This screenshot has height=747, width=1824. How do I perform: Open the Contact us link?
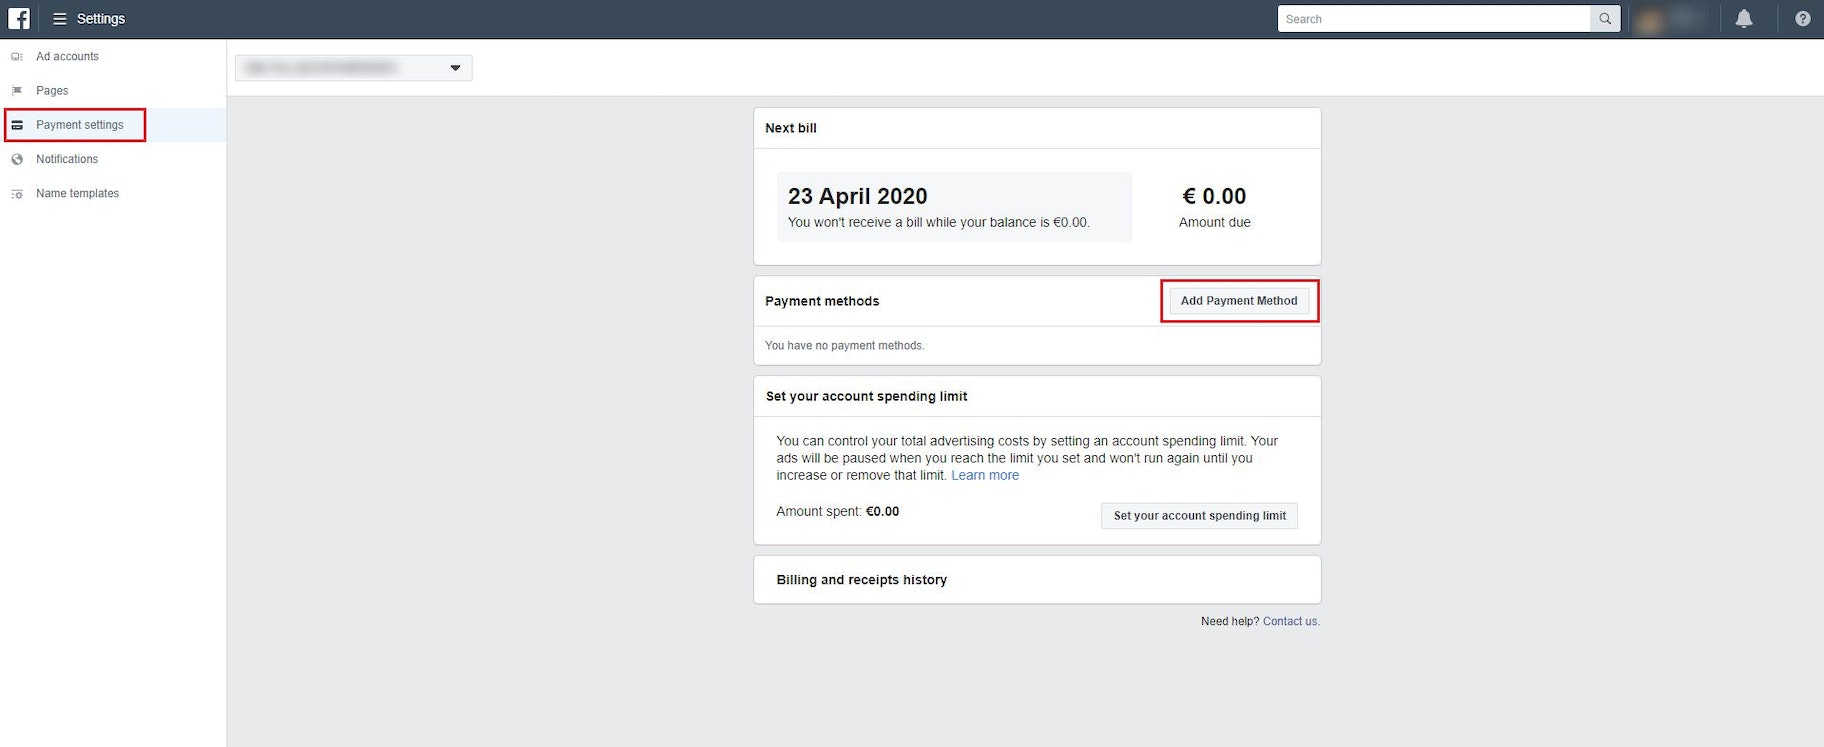pos(1290,622)
